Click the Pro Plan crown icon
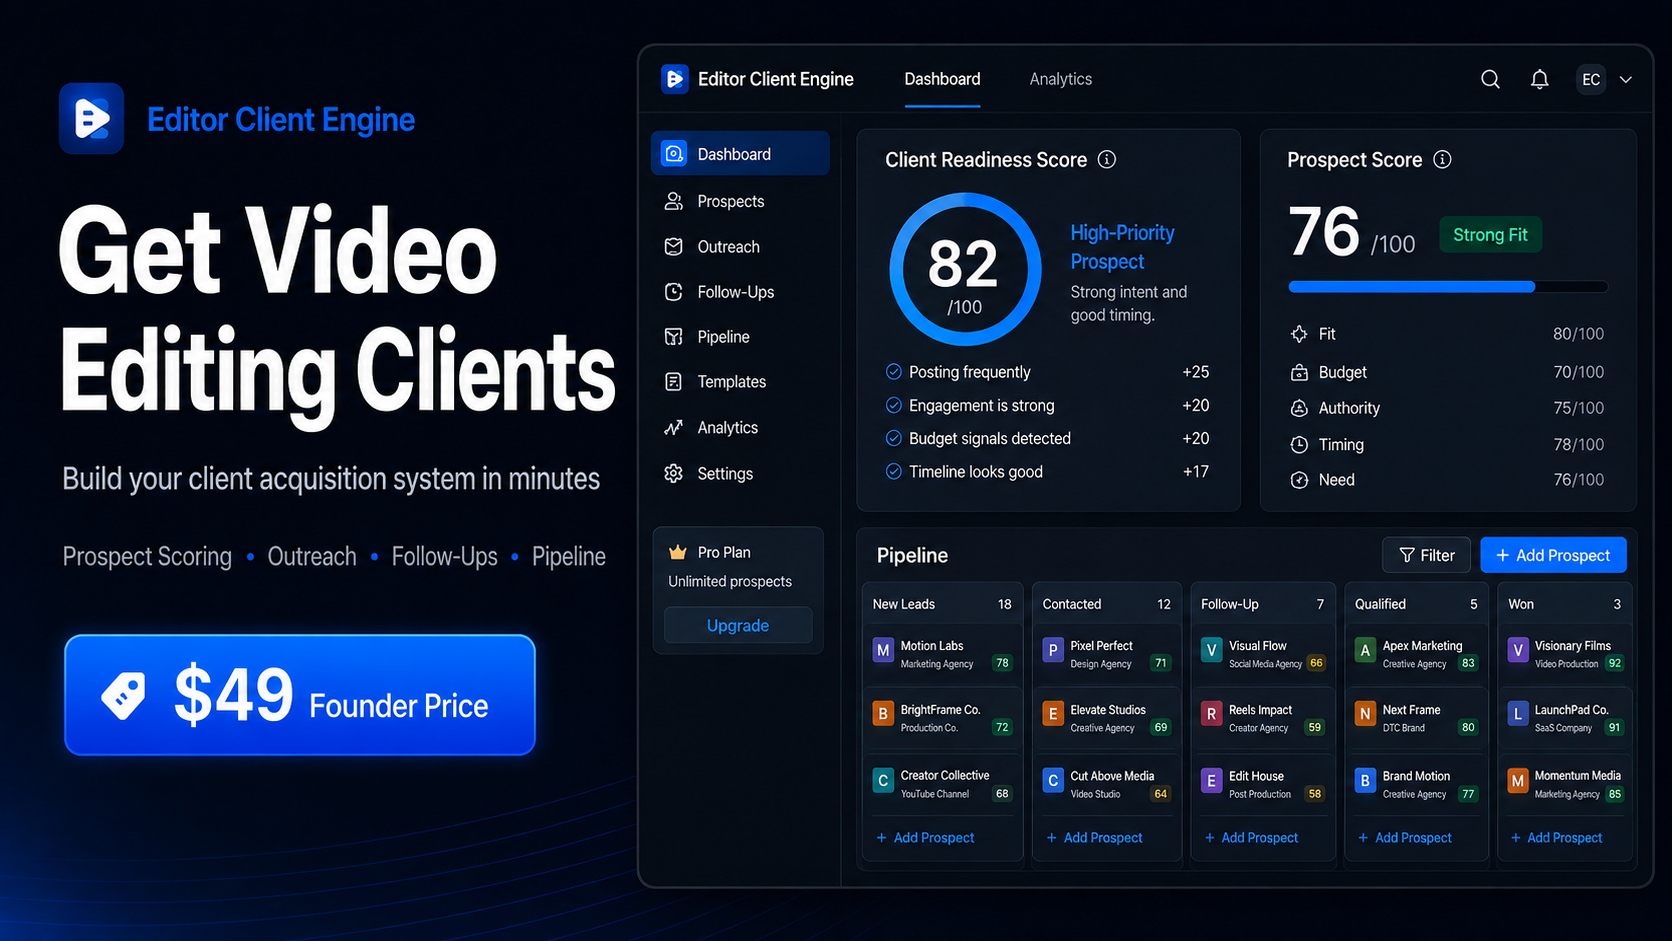This screenshot has height=941, width=1672. [x=678, y=552]
